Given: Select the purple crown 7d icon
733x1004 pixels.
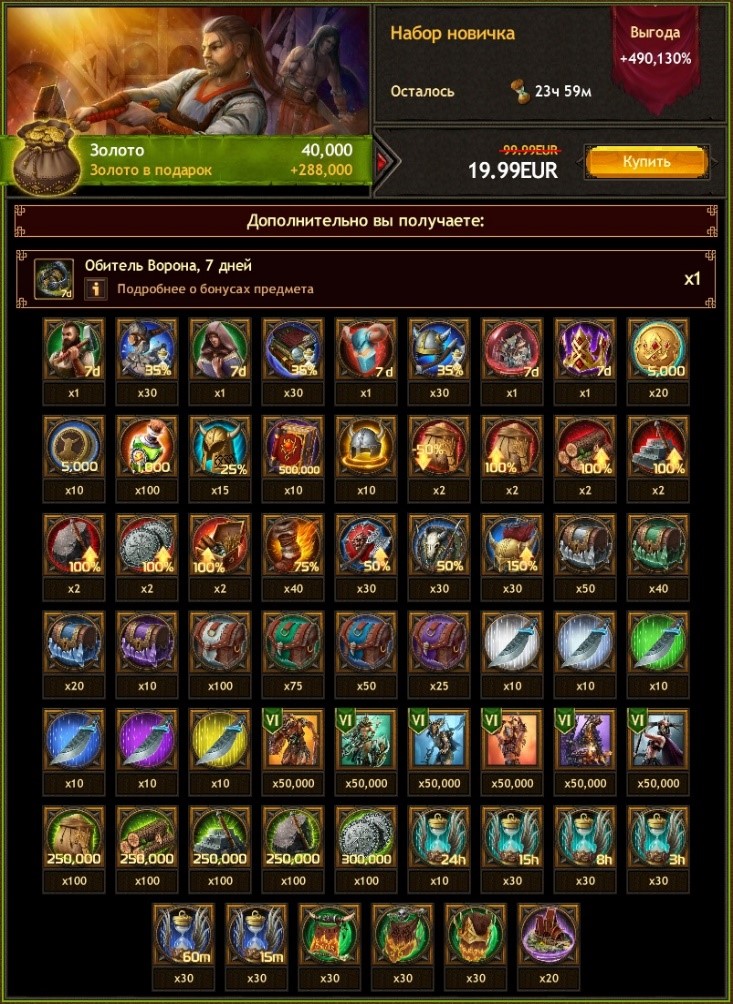Looking at the screenshot, I should 585,350.
